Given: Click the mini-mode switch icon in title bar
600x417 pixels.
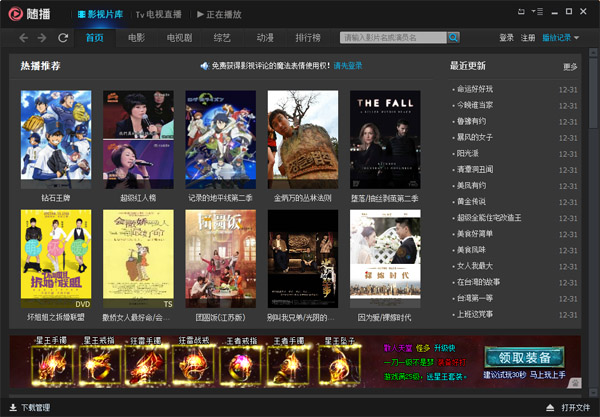Looking at the screenshot, I should pos(521,11).
